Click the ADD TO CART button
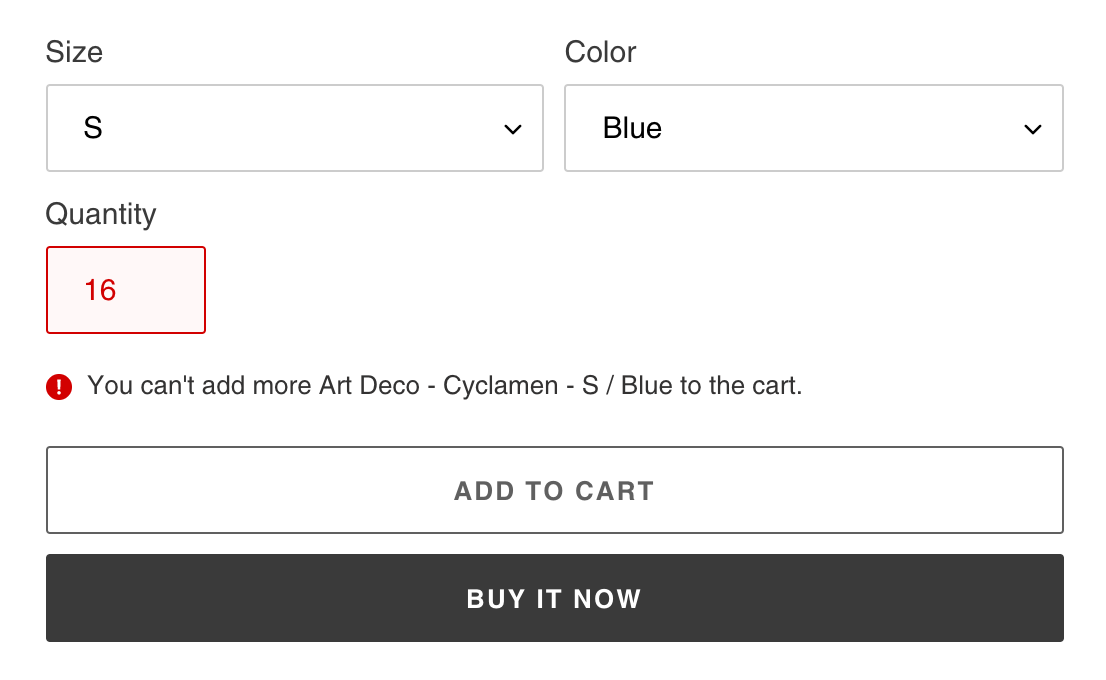Viewport: 1106px width, 680px height. click(x=554, y=490)
